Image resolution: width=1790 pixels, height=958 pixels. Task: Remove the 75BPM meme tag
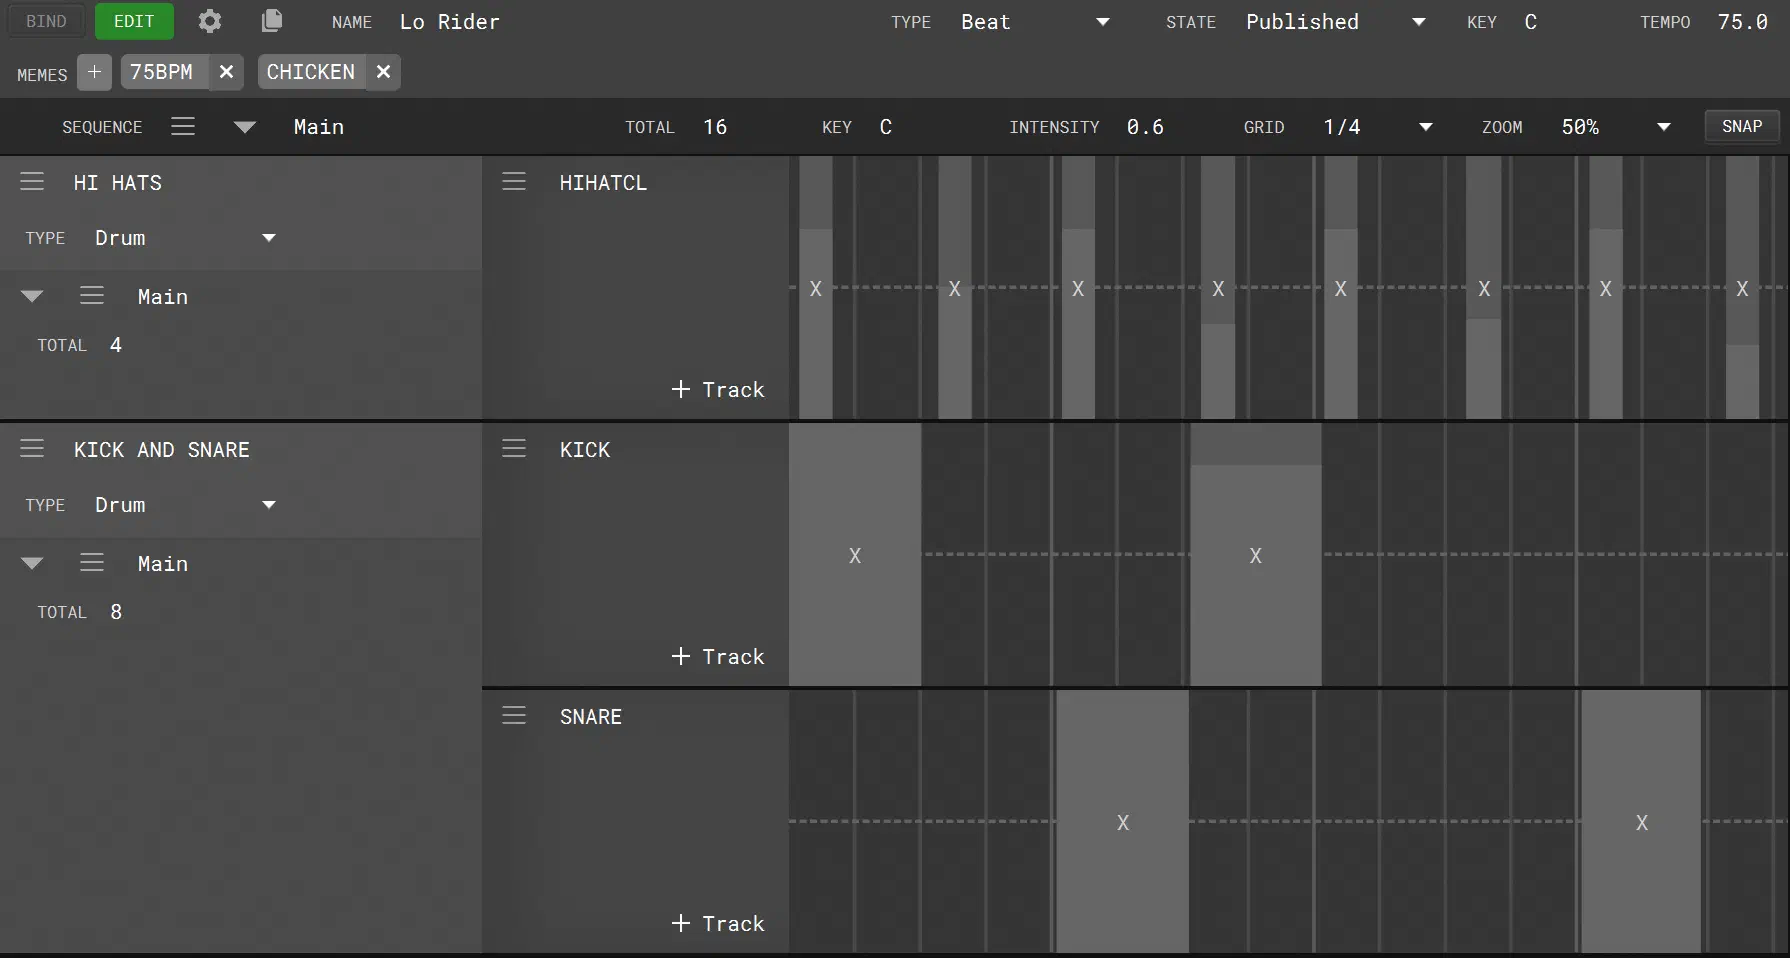[x=226, y=72]
